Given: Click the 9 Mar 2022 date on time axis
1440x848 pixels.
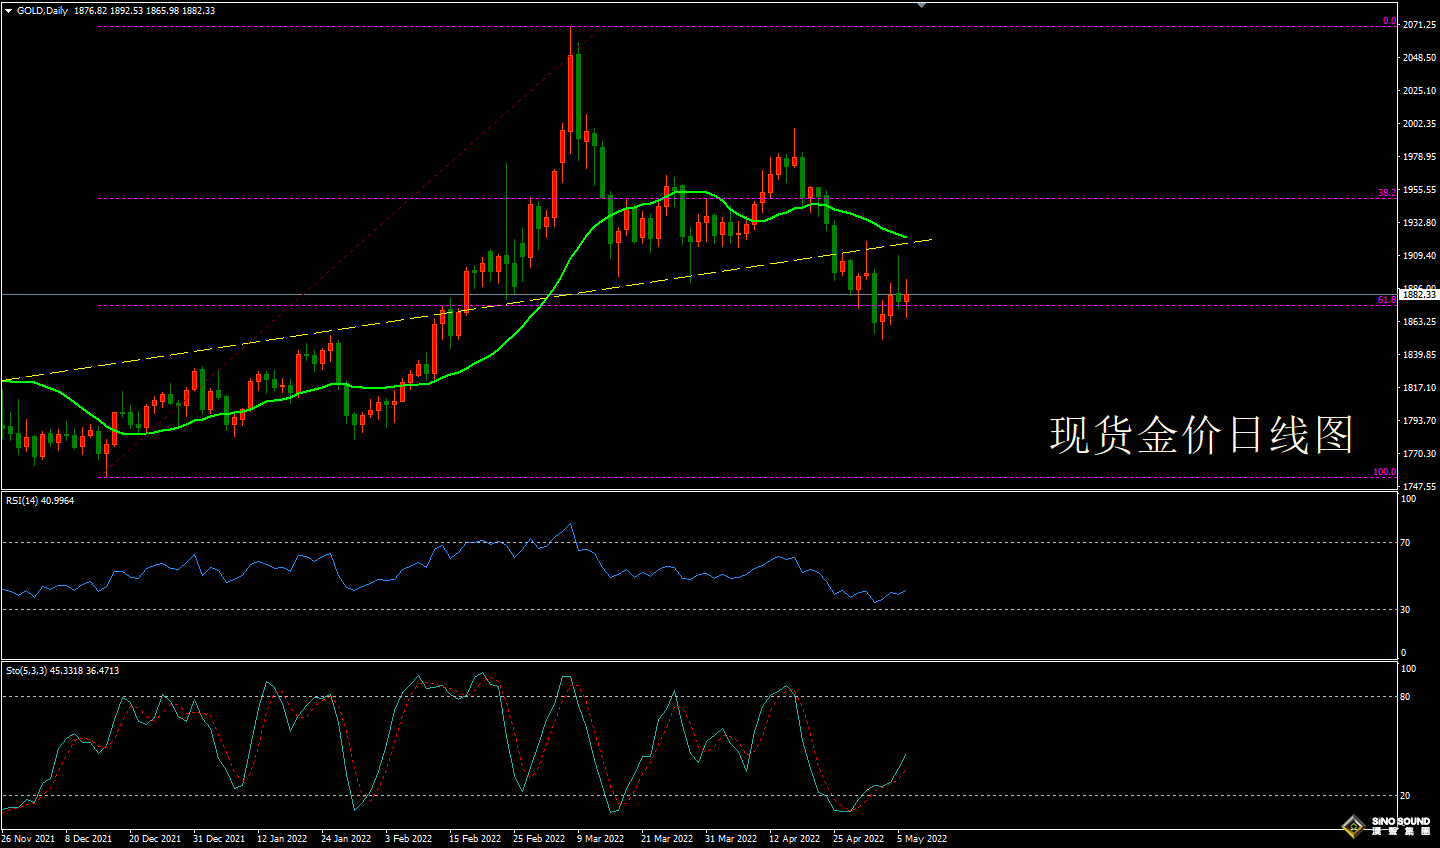Looking at the screenshot, I should click(600, 839).
